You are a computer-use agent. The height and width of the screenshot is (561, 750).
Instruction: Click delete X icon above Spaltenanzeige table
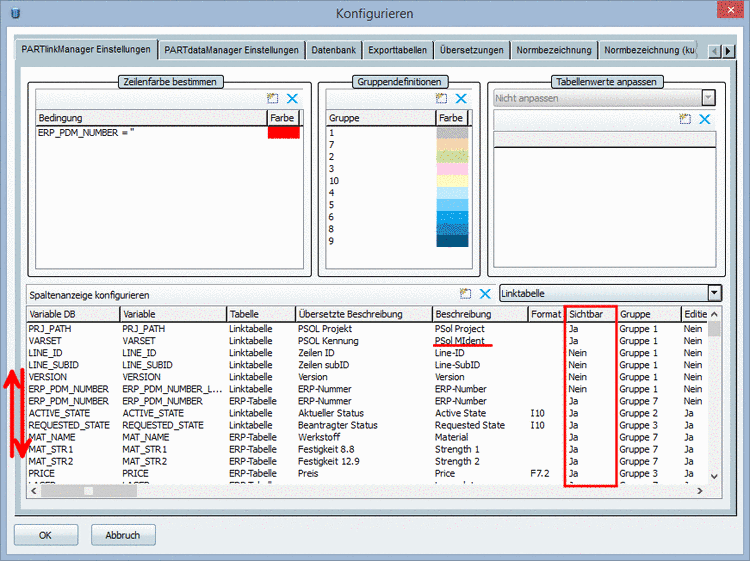[x=485, y=294]
